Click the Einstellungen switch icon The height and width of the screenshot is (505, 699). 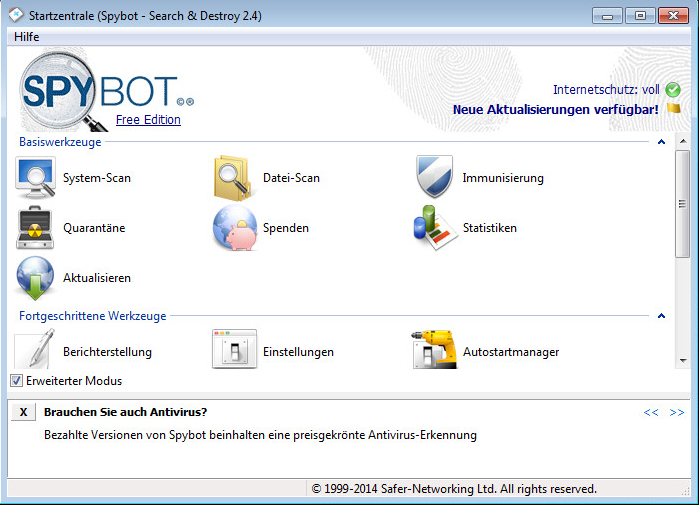(234, 349)
